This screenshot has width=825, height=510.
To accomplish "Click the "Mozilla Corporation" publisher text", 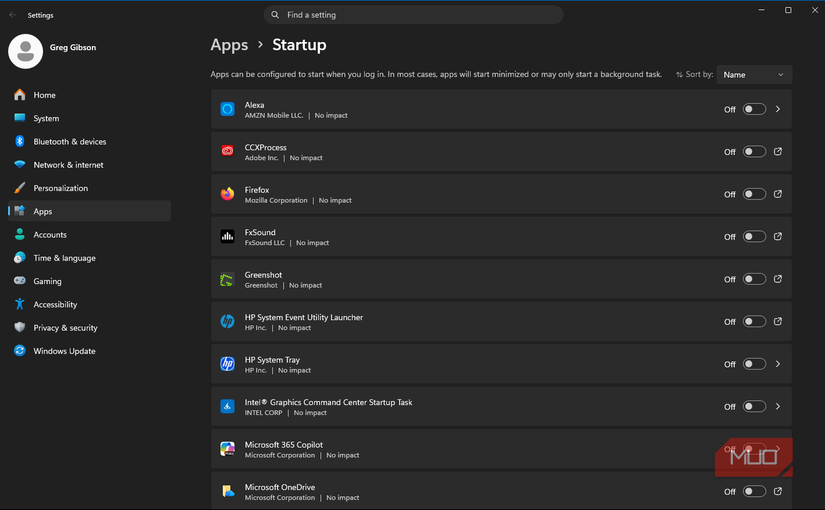I will pos(276,201).
